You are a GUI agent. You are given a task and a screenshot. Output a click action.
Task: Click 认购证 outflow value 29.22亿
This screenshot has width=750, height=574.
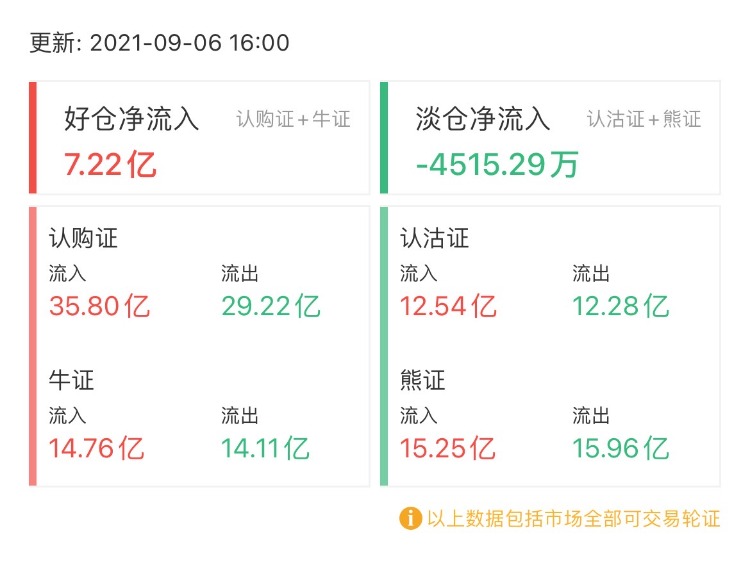pos(271,305)
